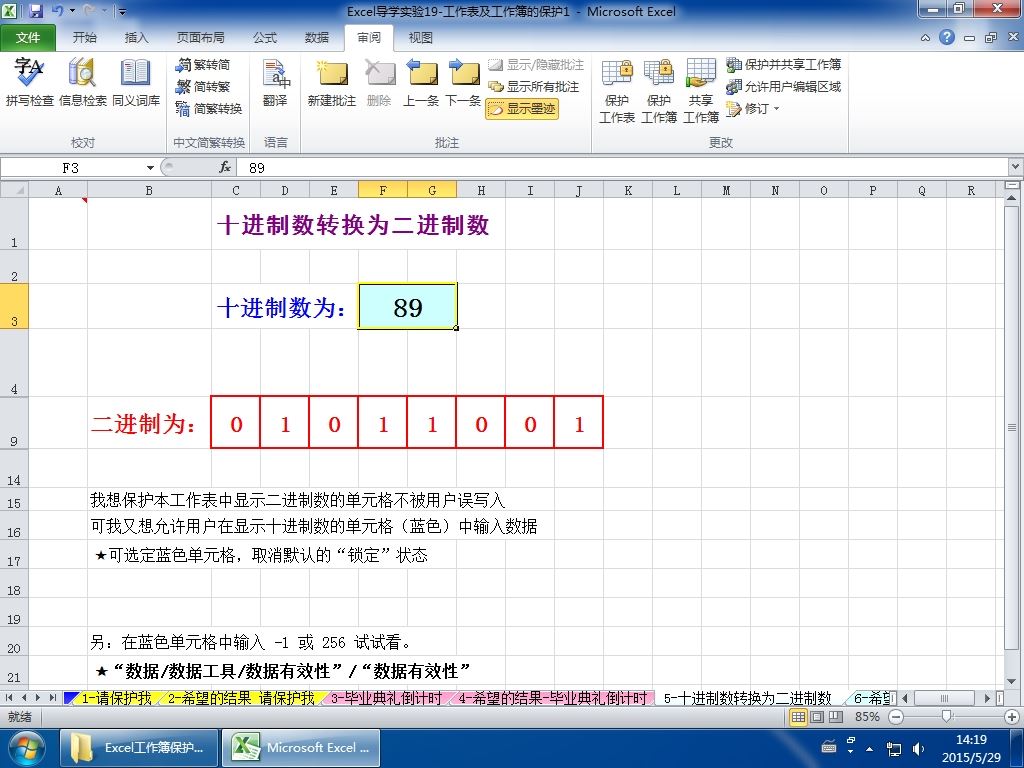Click the 翻译 translate icon
The image size is (1024, 768).
(275, 82)
